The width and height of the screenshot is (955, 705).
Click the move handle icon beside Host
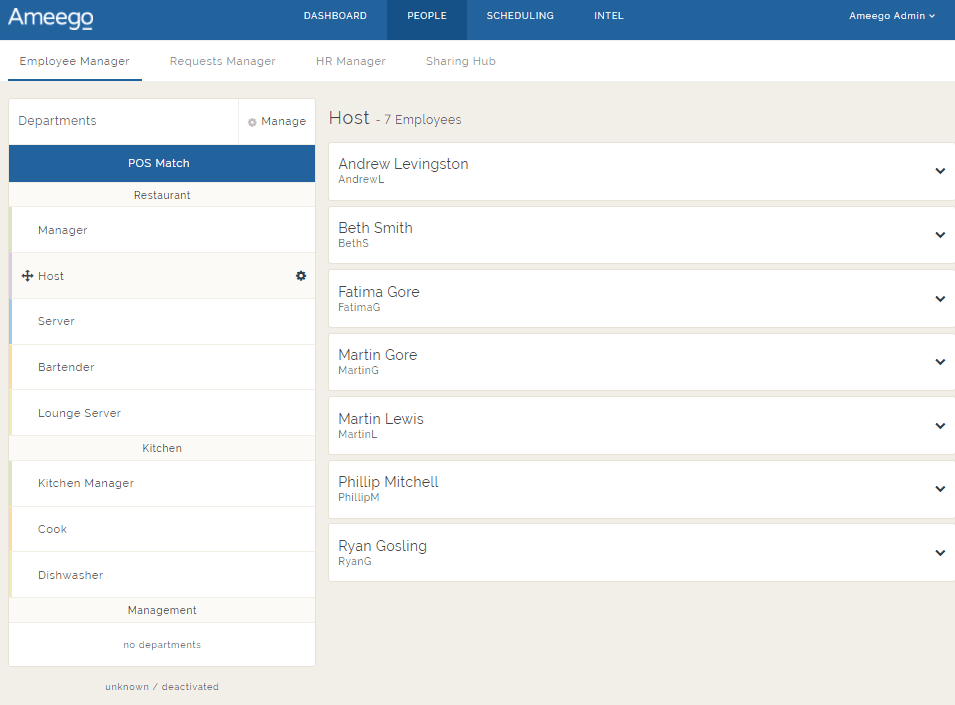coord(27,276)
